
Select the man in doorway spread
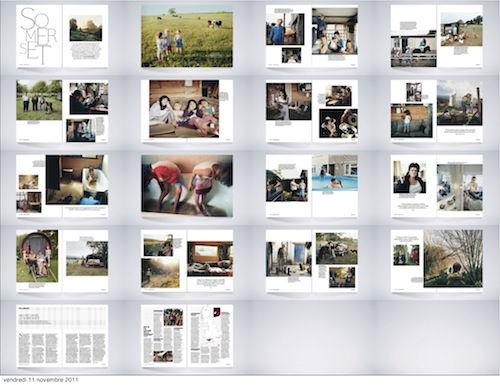pos(312,261)
